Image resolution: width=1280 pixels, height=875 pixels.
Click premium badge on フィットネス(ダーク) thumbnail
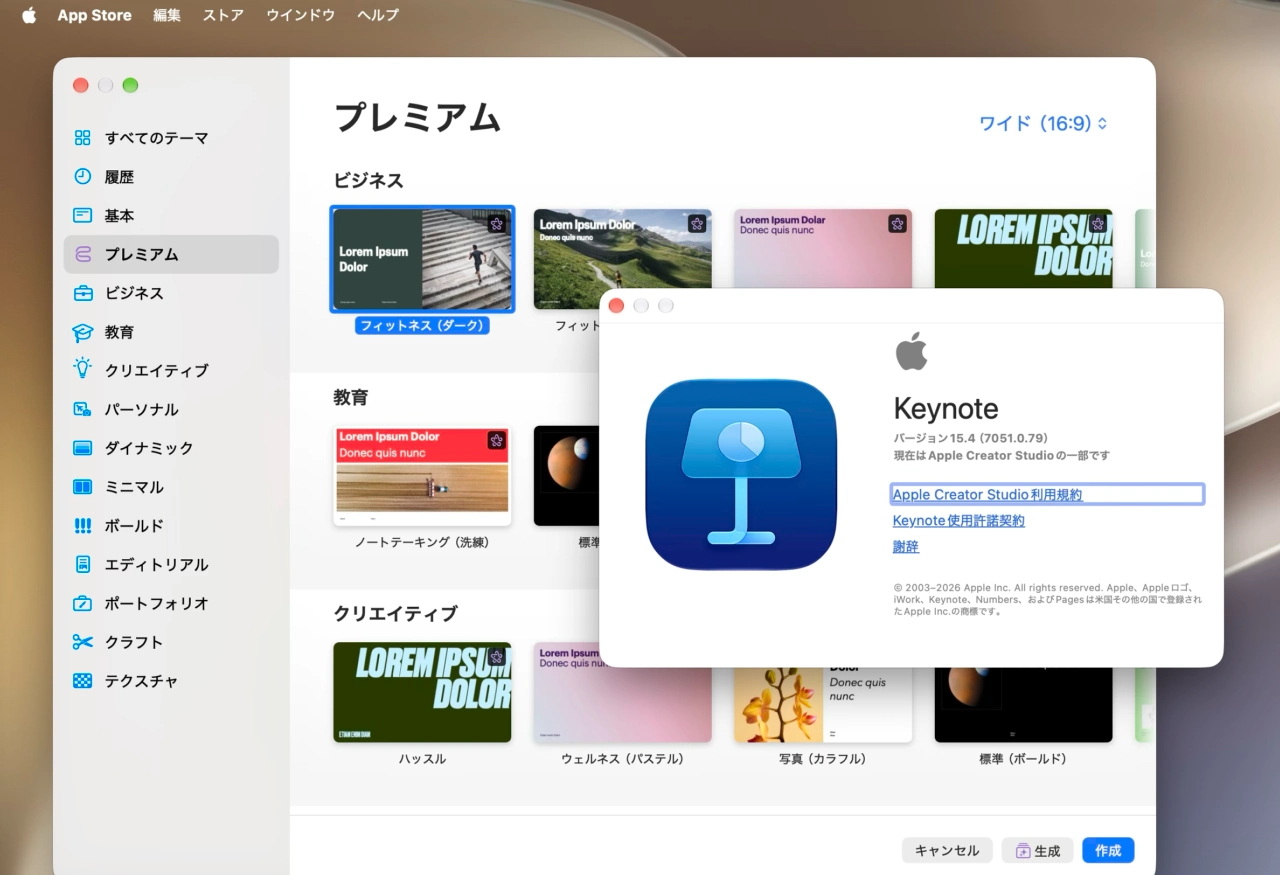(497, 224)
